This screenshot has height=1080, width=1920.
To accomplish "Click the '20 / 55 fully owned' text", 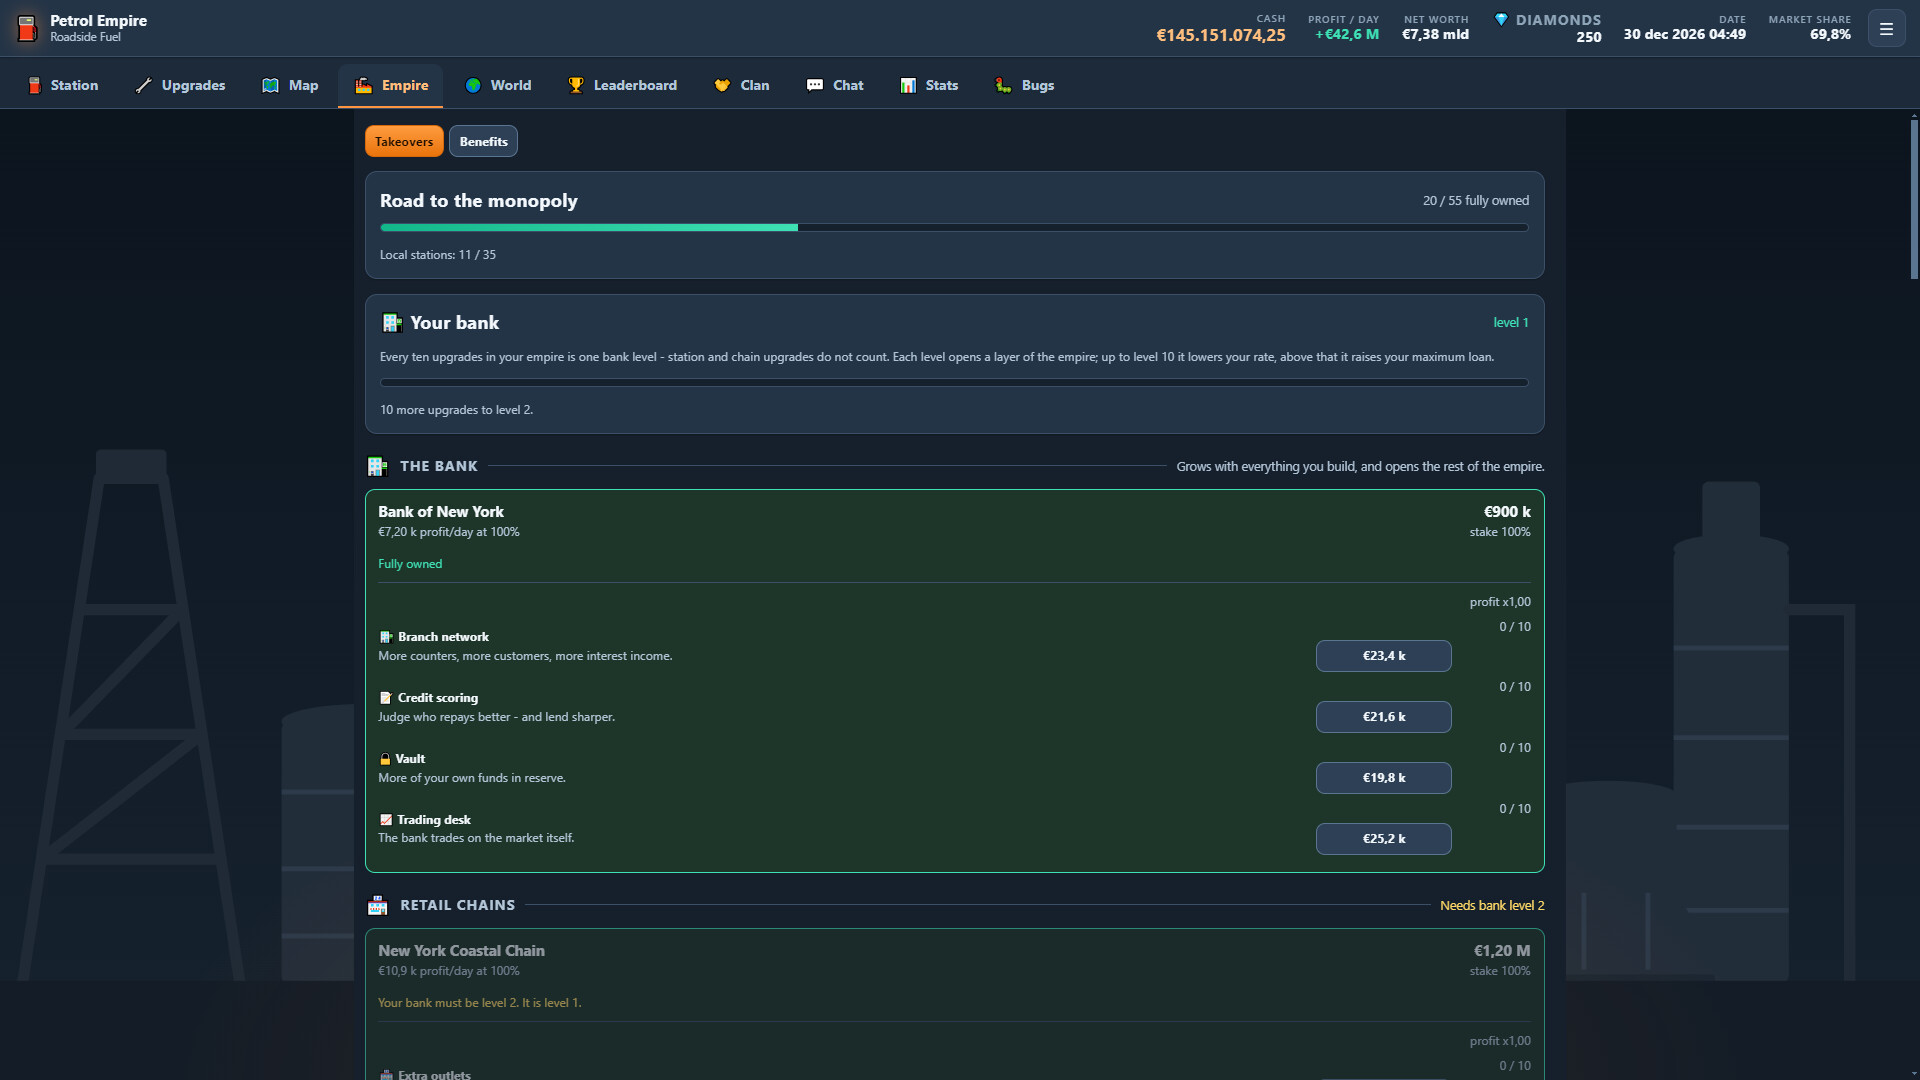I will [1476, 200].
